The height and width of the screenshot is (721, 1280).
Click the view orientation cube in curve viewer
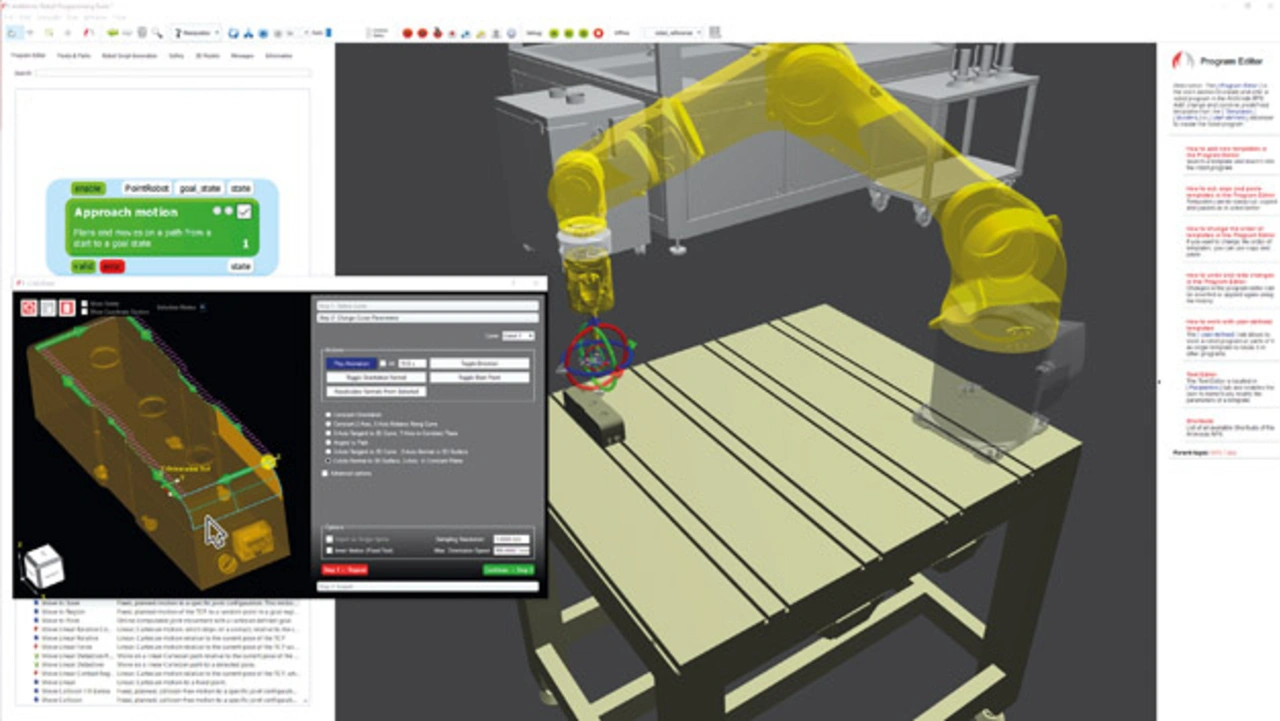pos(44,566)
